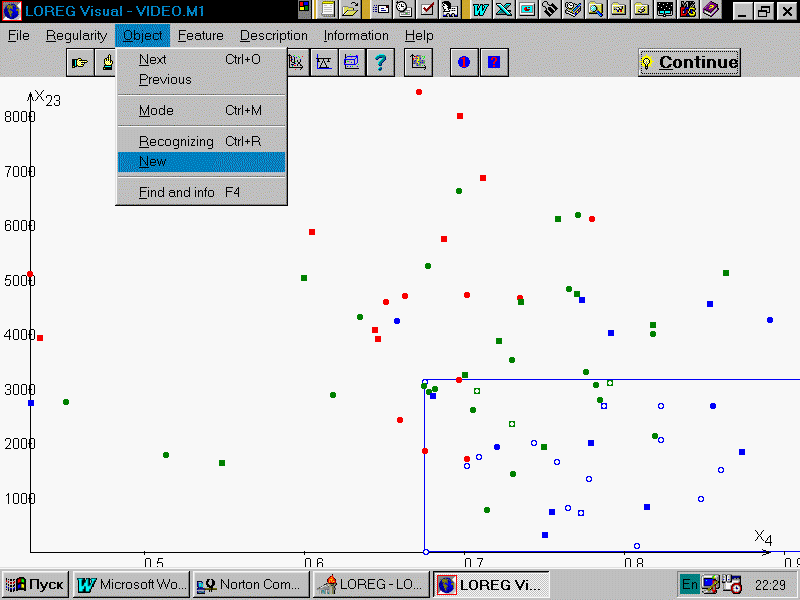
Task: Switch to Norton Commander in taskbar
Action: (250, 584)
